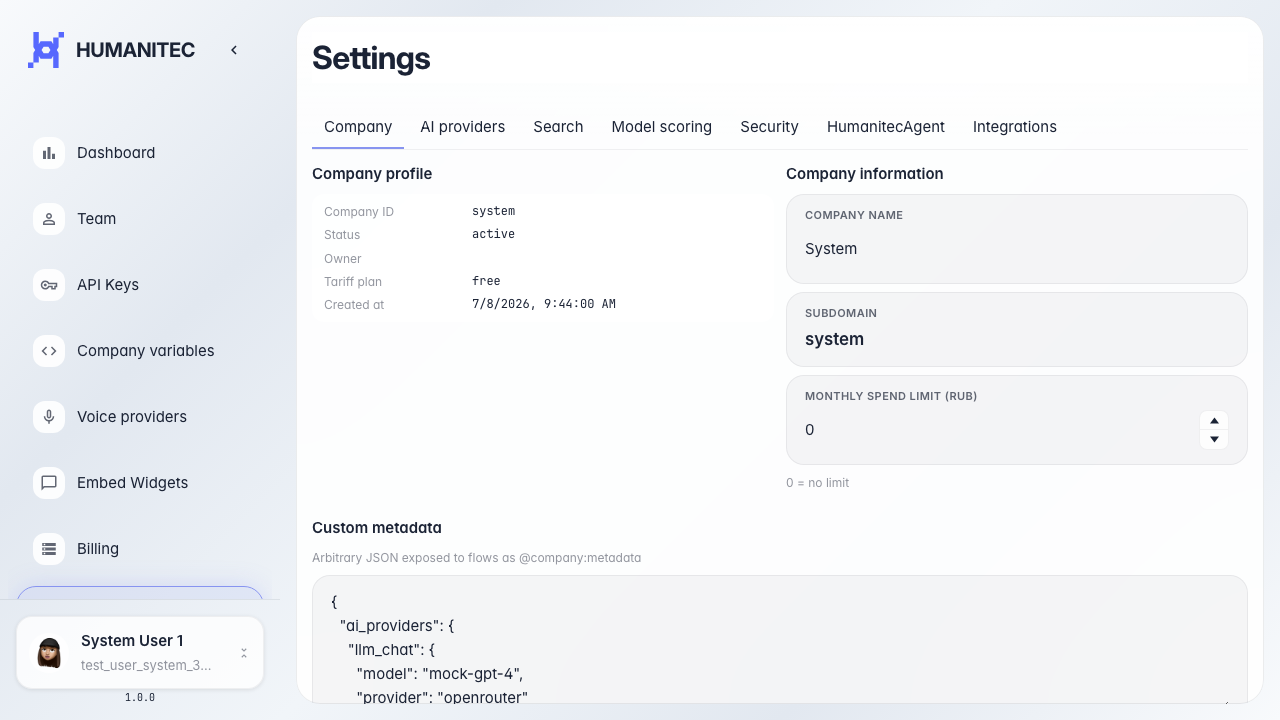The height and width of the screenshot is (720, 1280).
Task: Select the Company tab
Action: pyautogui.click(x=358, y=127)
